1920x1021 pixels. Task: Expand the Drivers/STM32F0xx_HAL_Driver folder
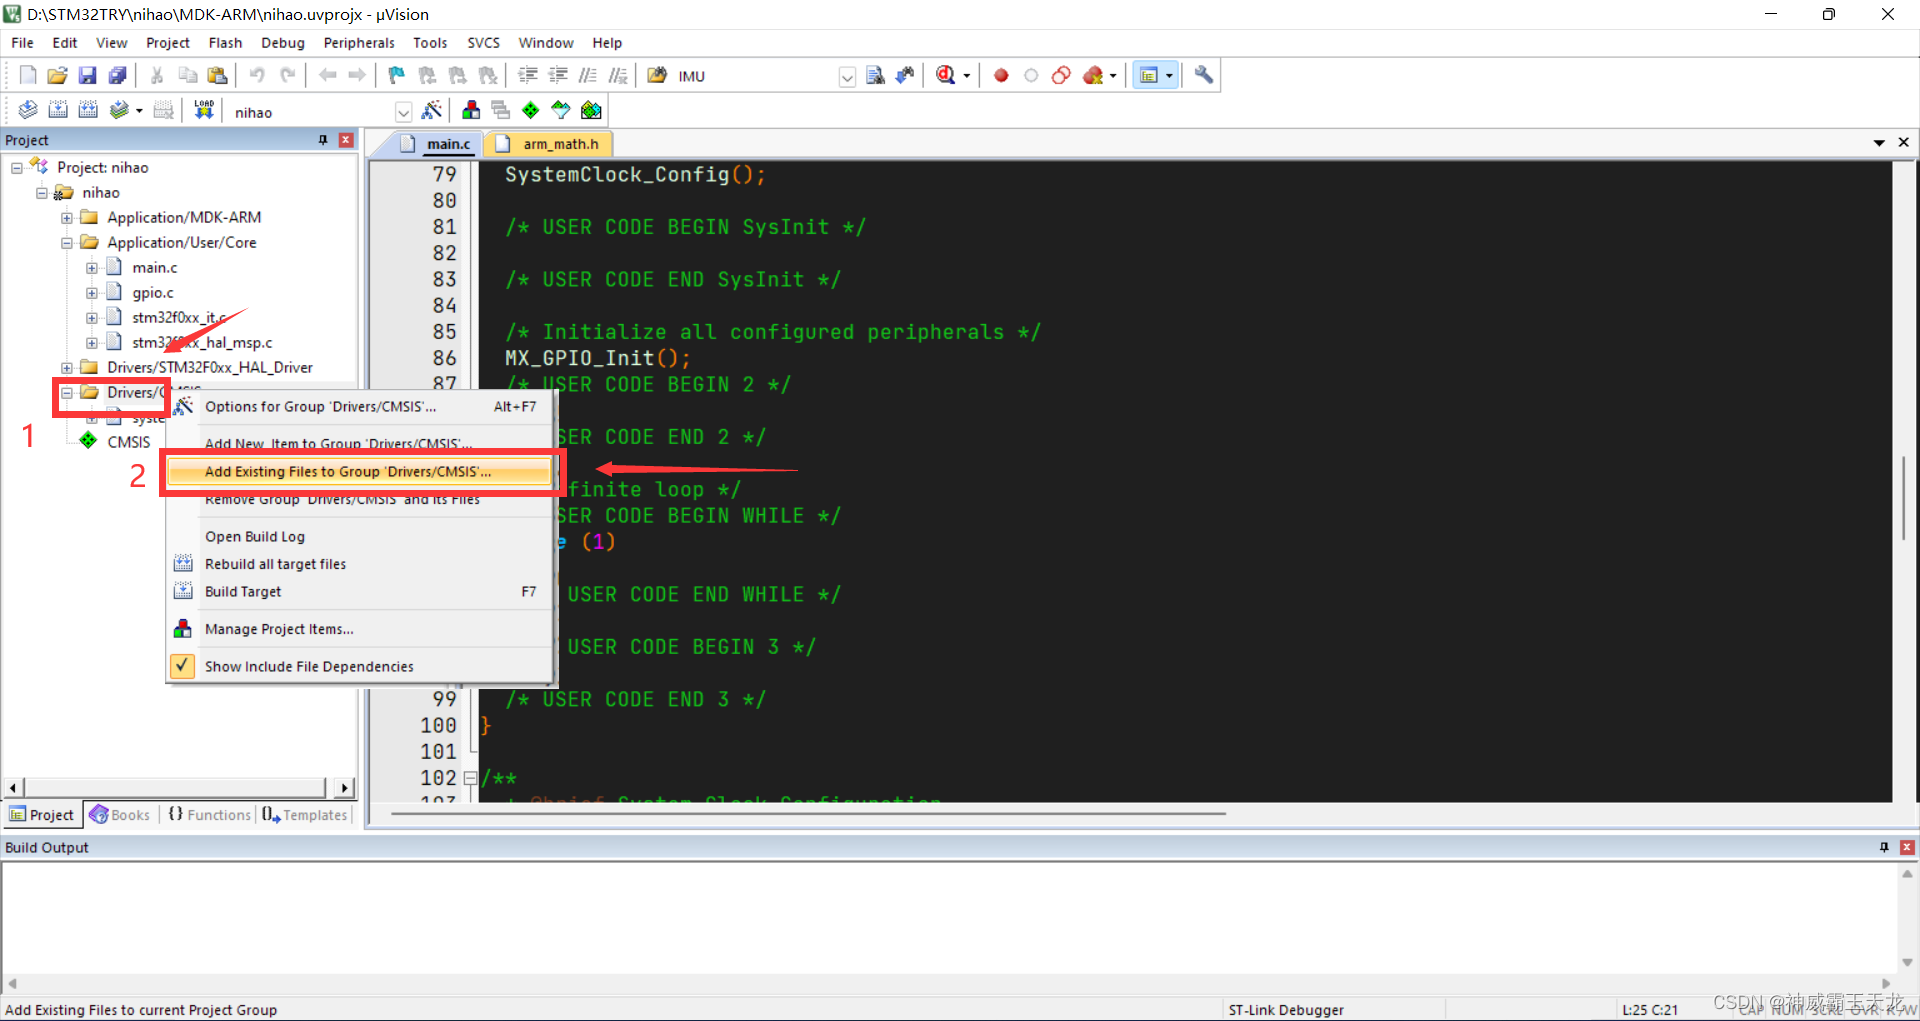point(67,368)
